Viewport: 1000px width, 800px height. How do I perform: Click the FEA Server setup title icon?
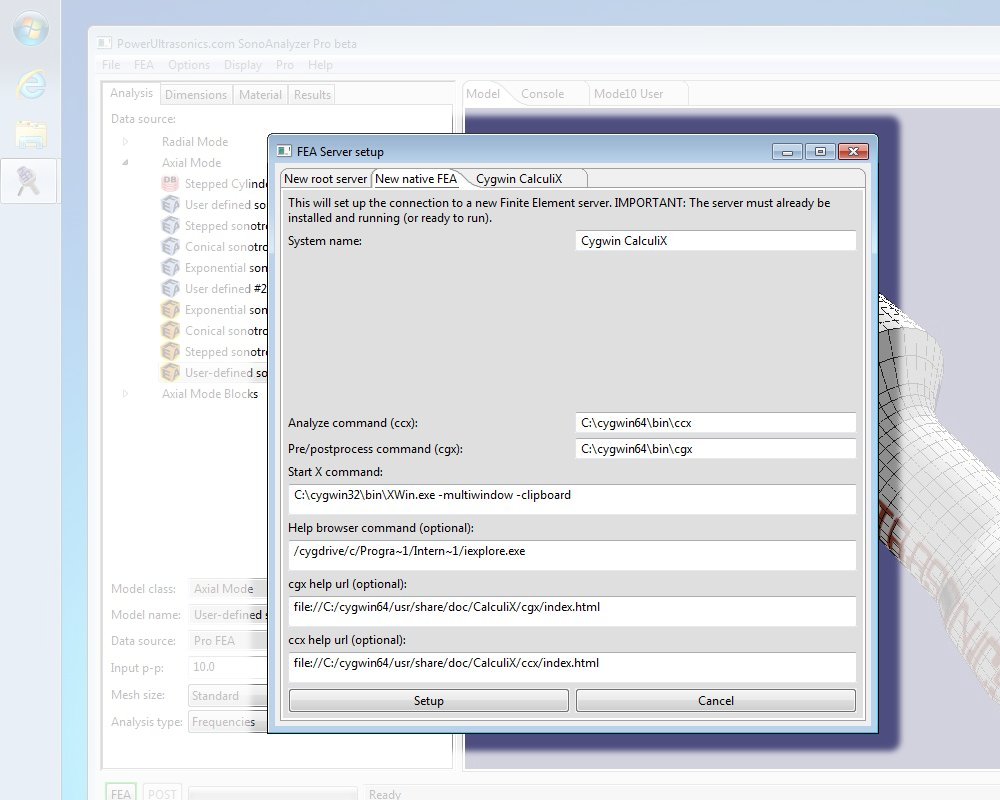tap(284, 151)
